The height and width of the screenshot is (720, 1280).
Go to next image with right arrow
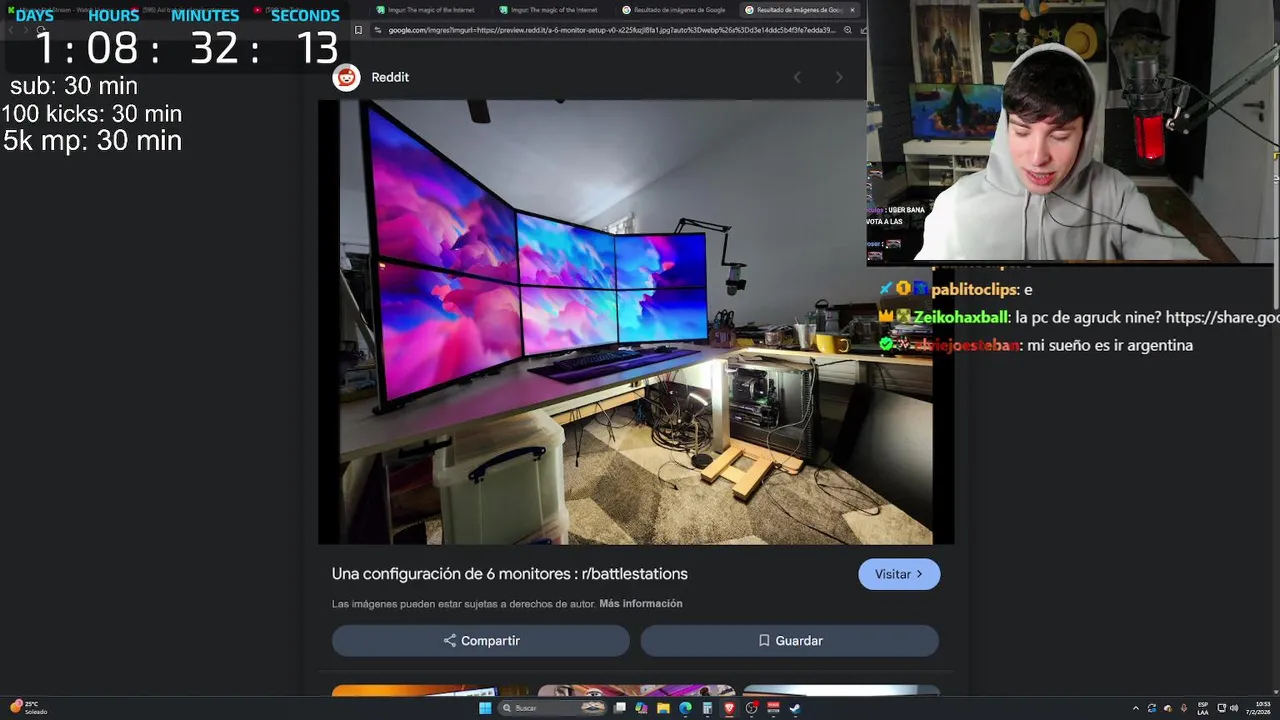839,77
